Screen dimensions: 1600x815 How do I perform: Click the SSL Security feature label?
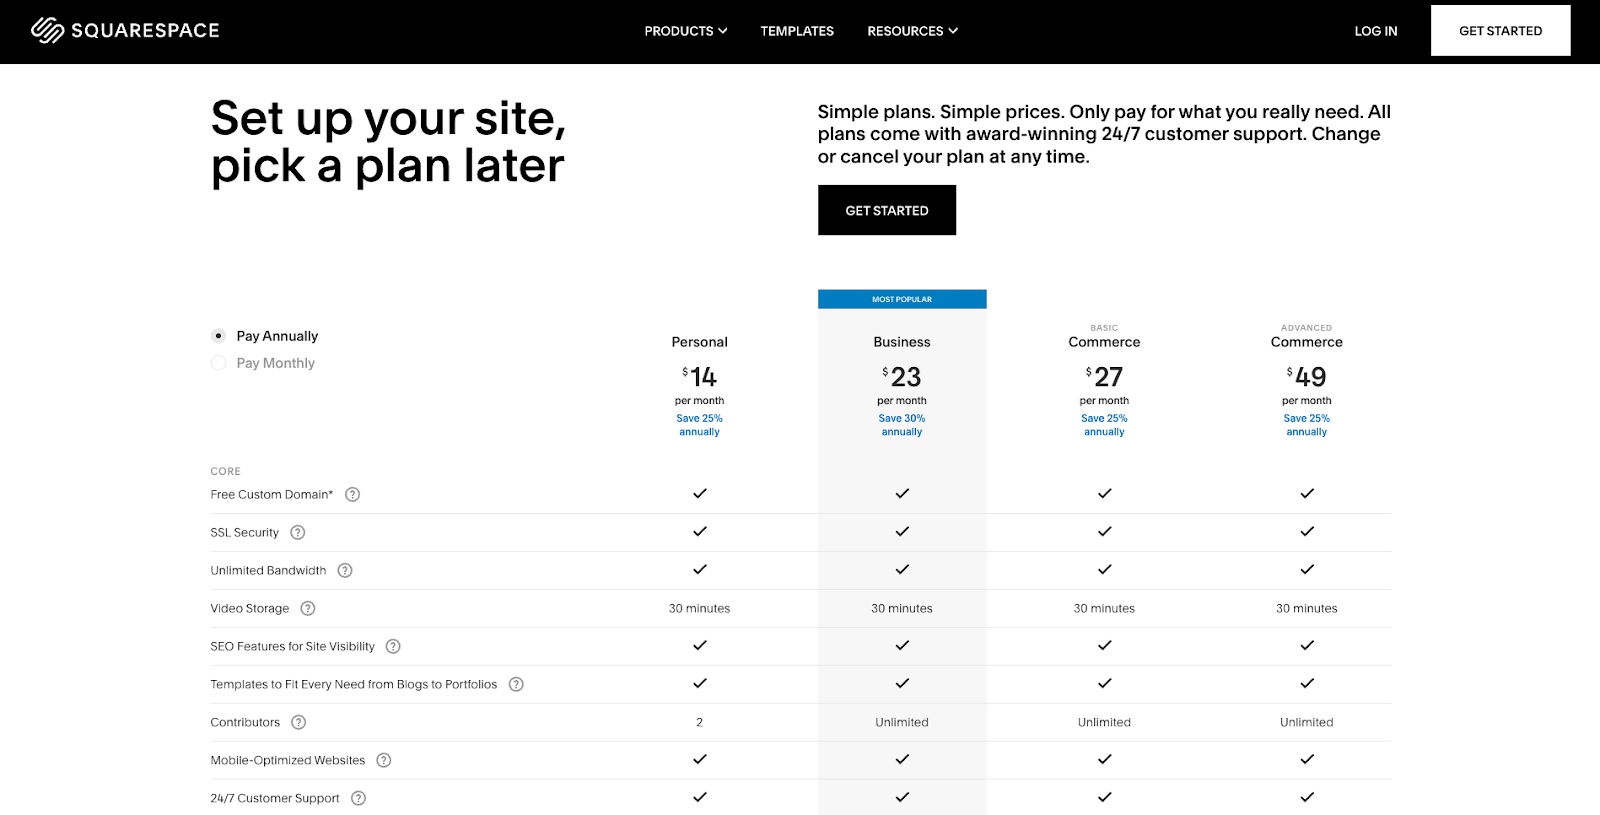245,532
